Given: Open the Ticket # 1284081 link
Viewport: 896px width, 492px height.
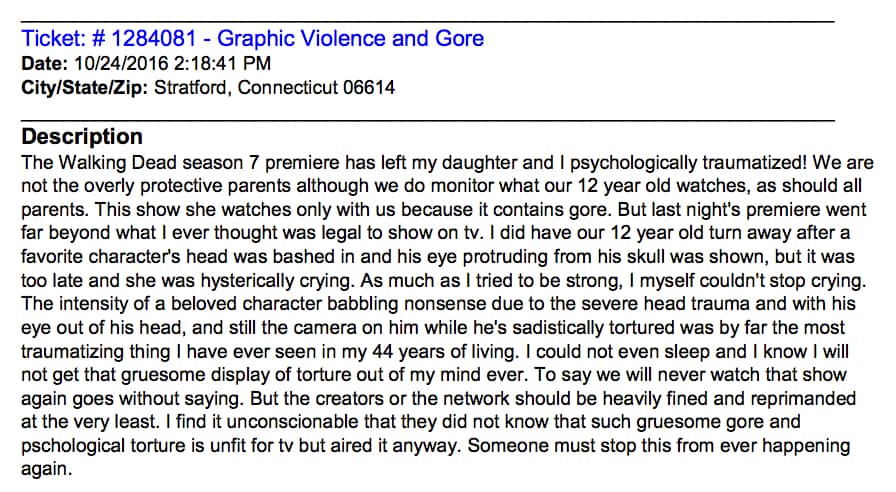Looking at the screenshot, I should click(111, 40).
